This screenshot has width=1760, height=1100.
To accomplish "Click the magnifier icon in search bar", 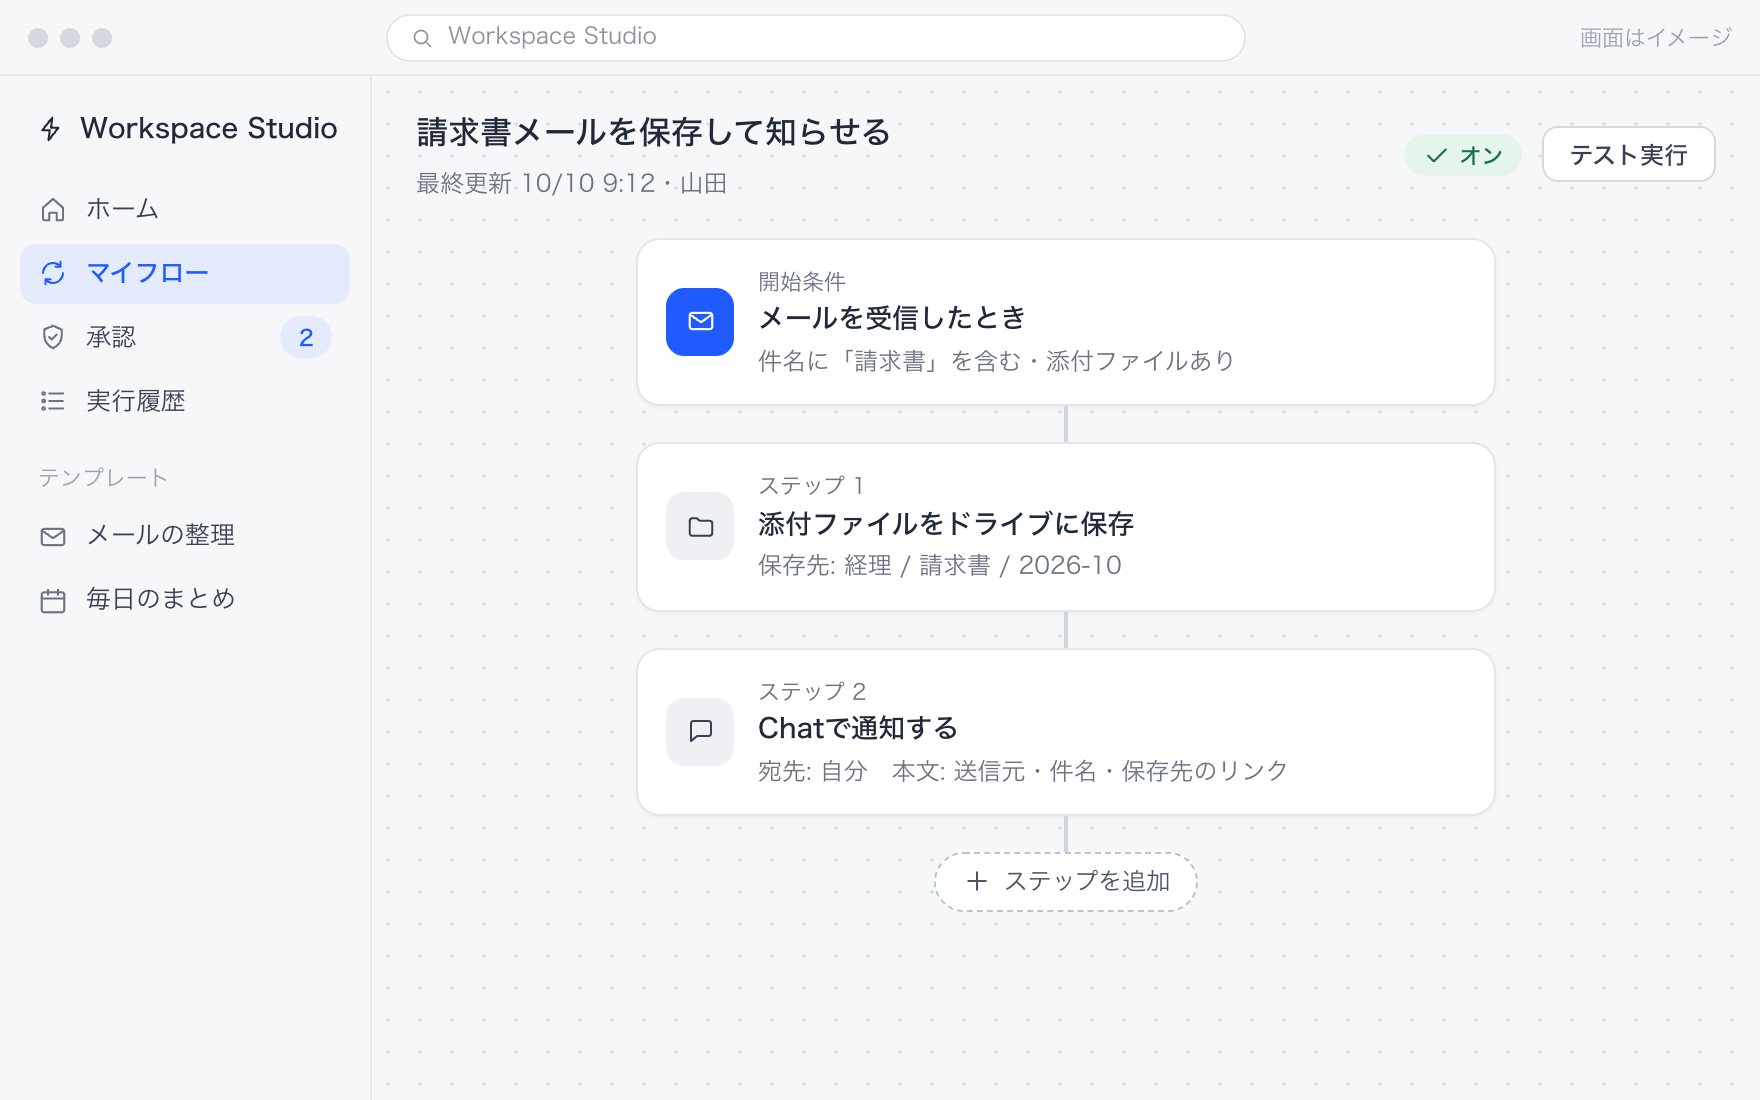I will (422, 38).
